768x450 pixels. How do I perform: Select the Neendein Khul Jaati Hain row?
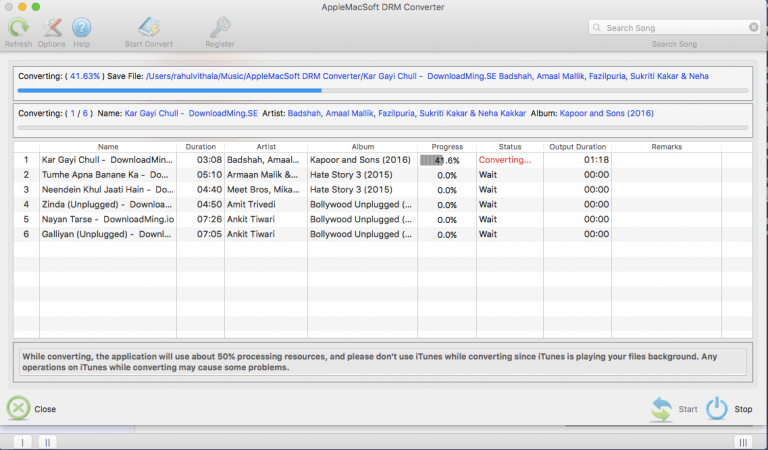point(383,189)
